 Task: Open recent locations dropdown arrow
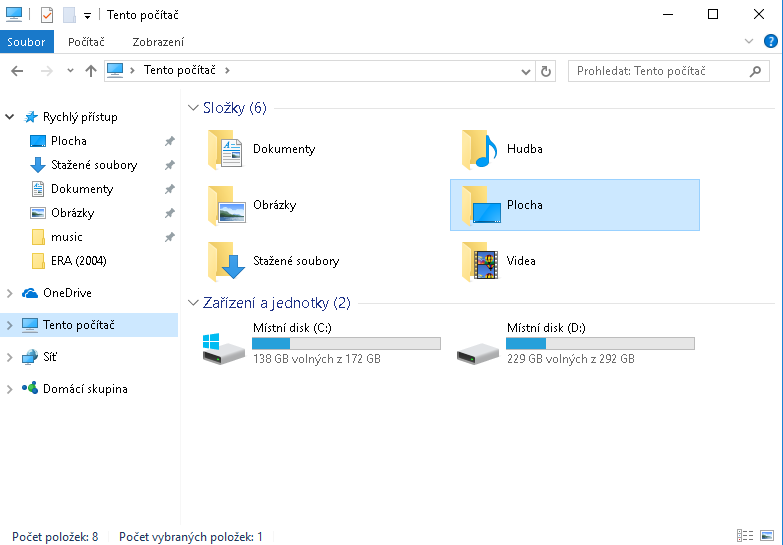(x=70, y=71)
